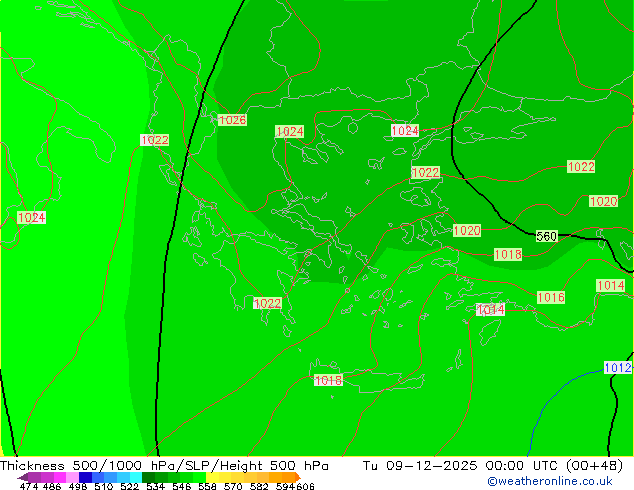This screenshot has width=634, height=490.
Task: Click the 1022 label just left of 1026
Action: click(154, 140)
